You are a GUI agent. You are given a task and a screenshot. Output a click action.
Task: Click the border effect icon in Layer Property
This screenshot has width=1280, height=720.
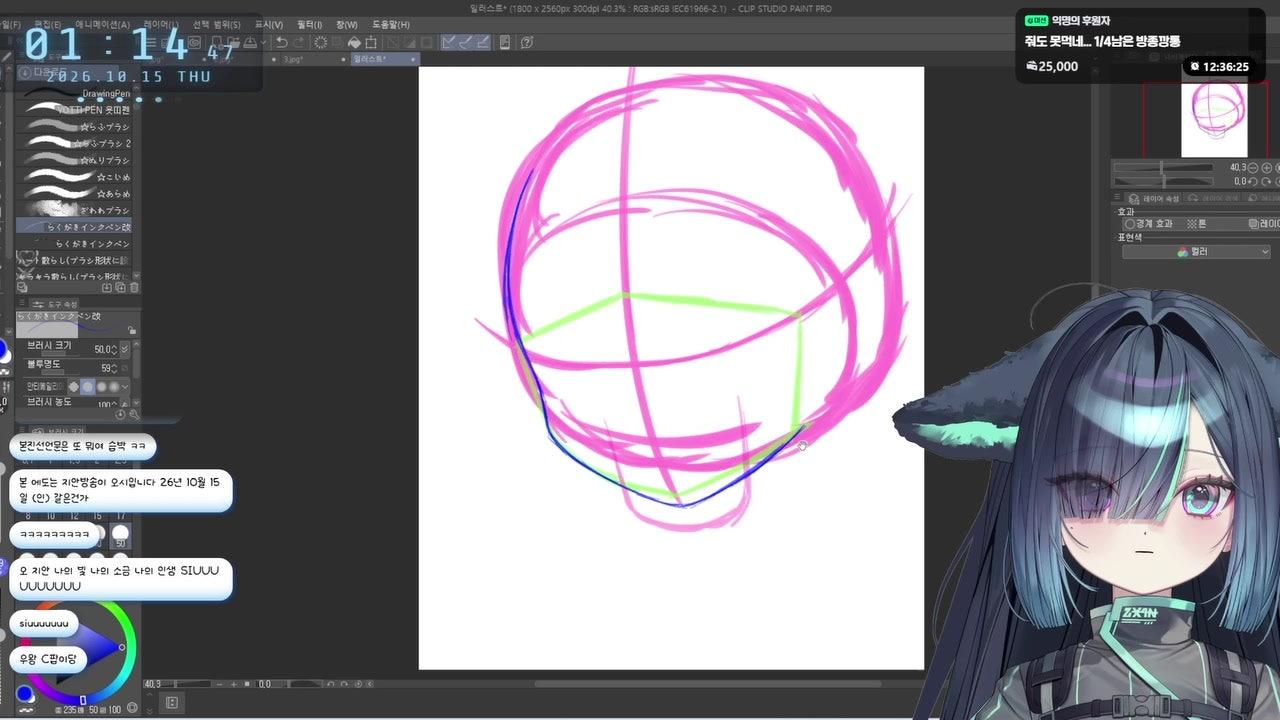(1130, 224)
